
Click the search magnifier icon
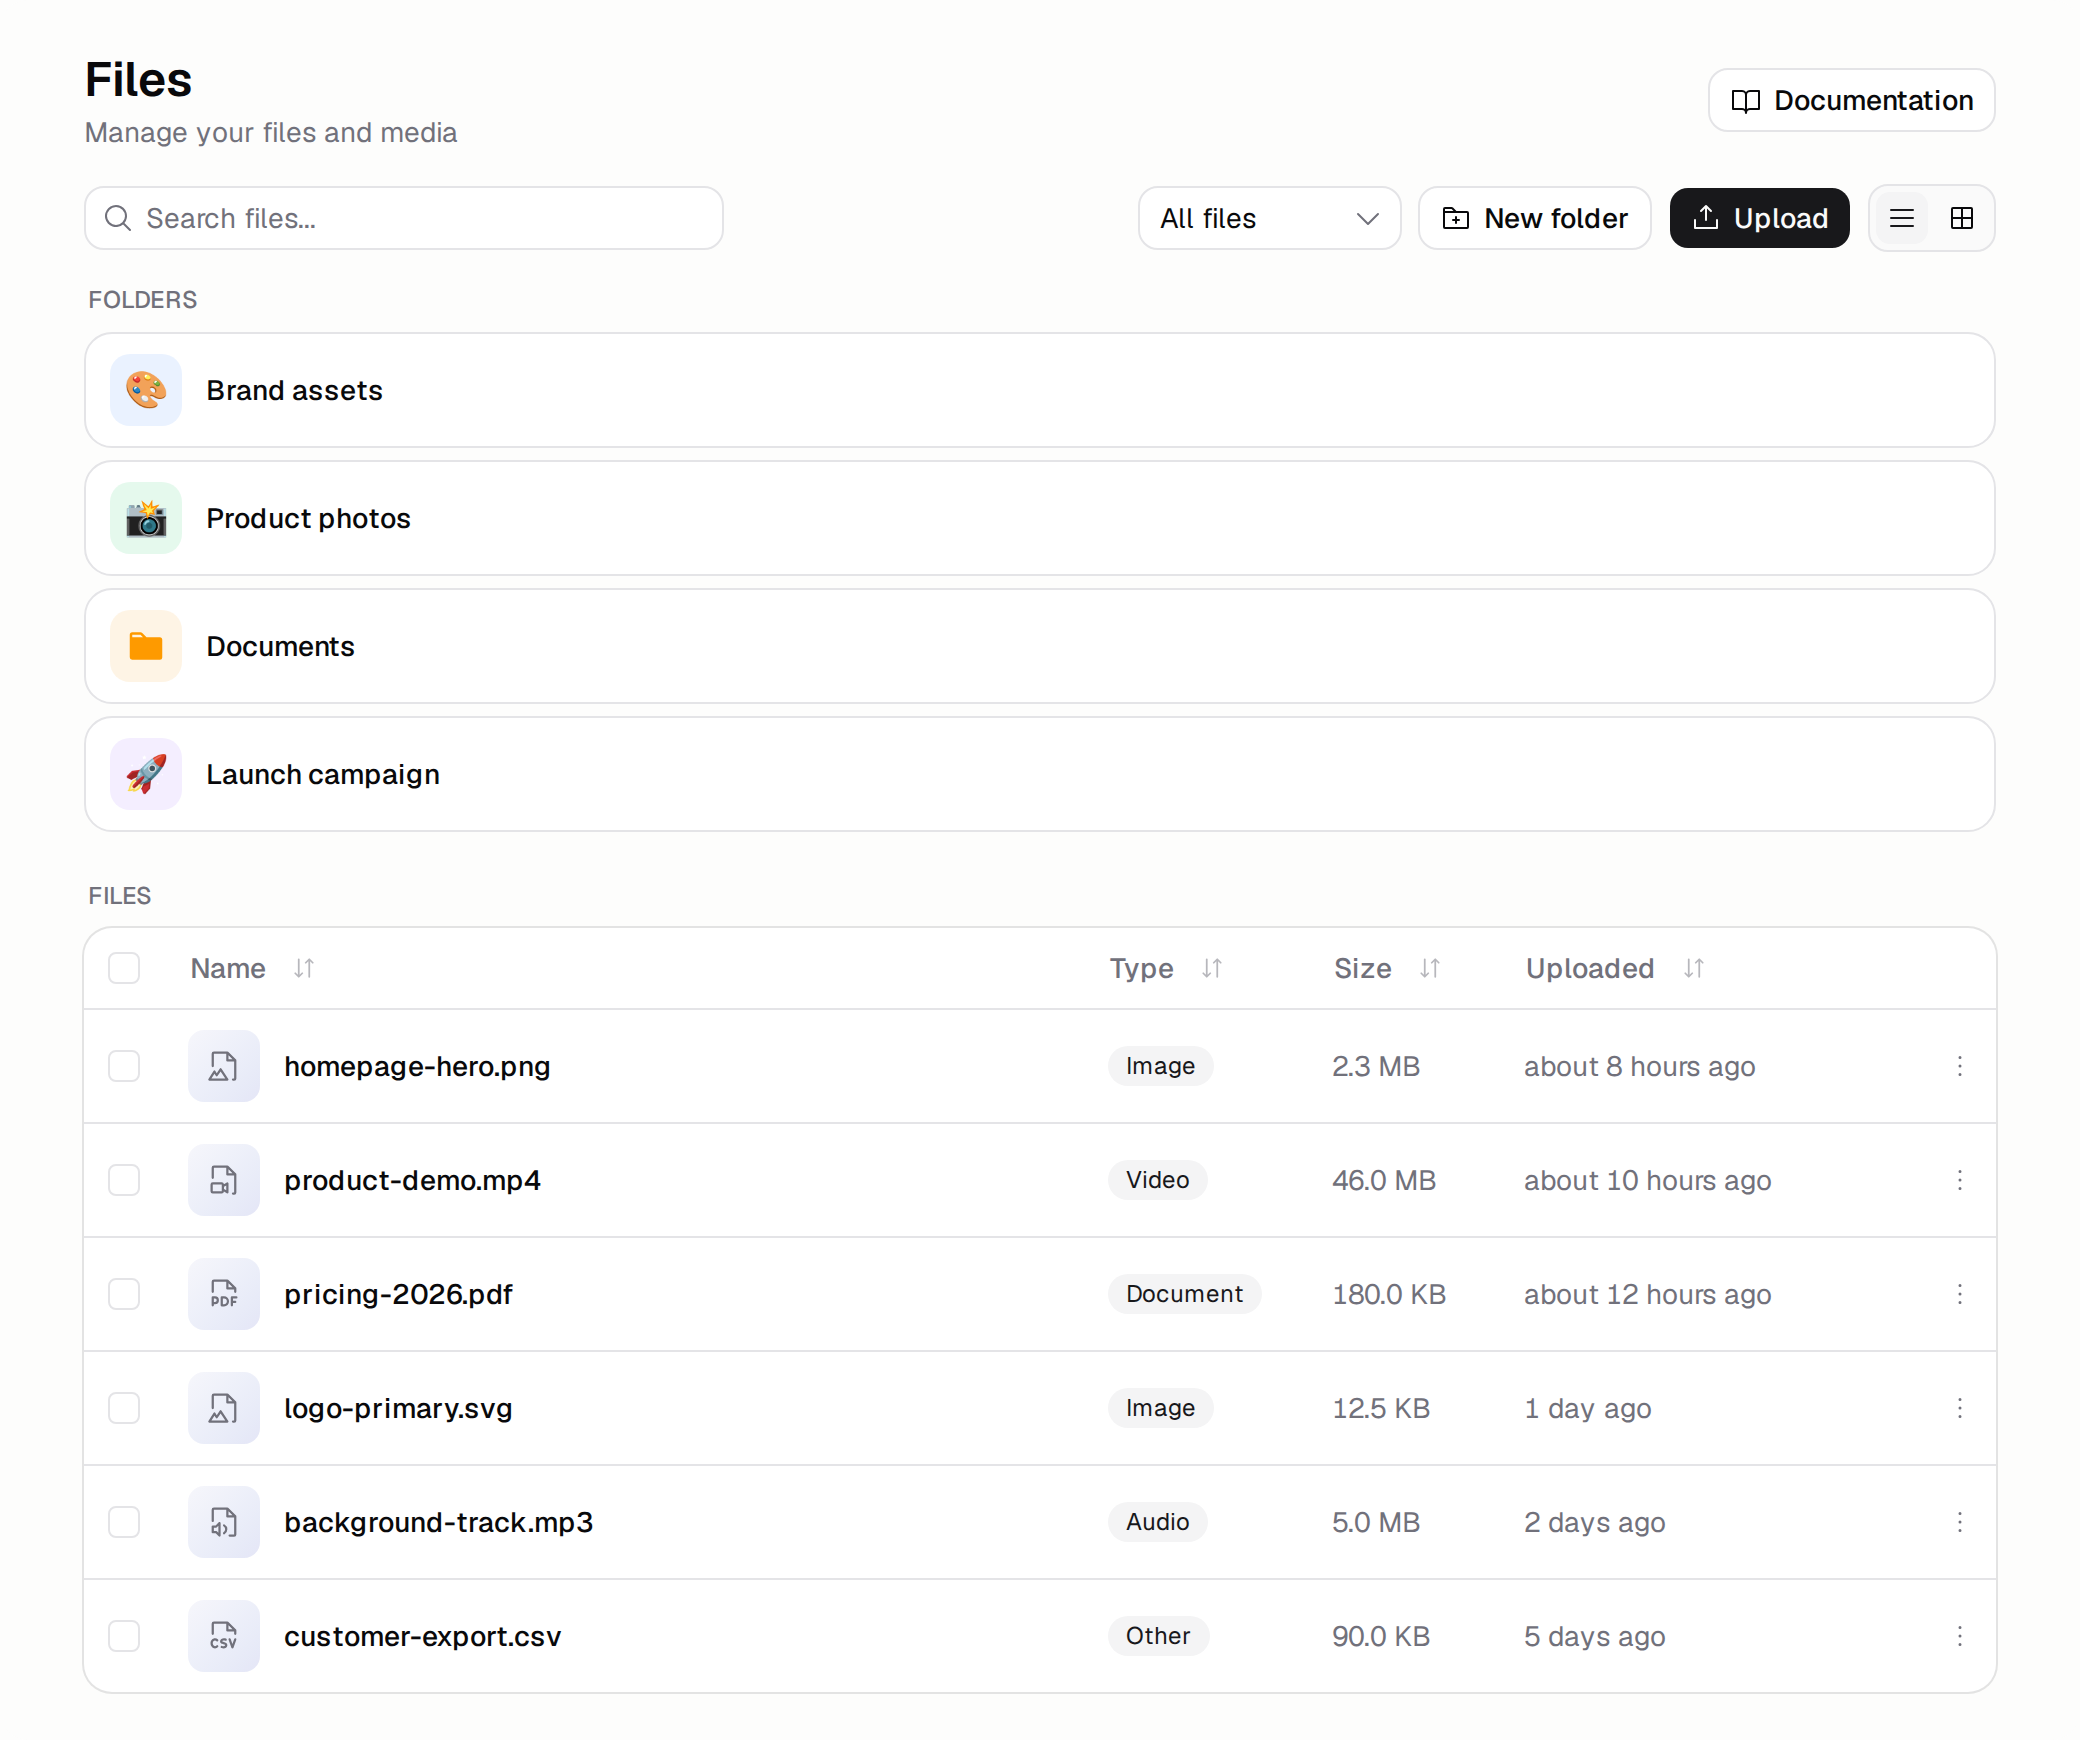pos(118,218)
